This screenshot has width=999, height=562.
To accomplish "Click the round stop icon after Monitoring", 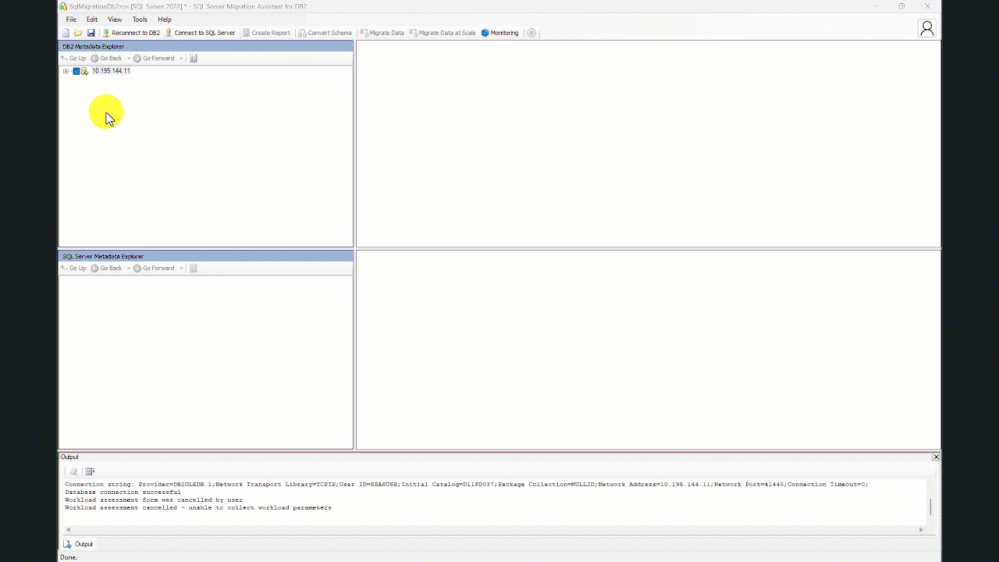I will click(x=531, y=32).
